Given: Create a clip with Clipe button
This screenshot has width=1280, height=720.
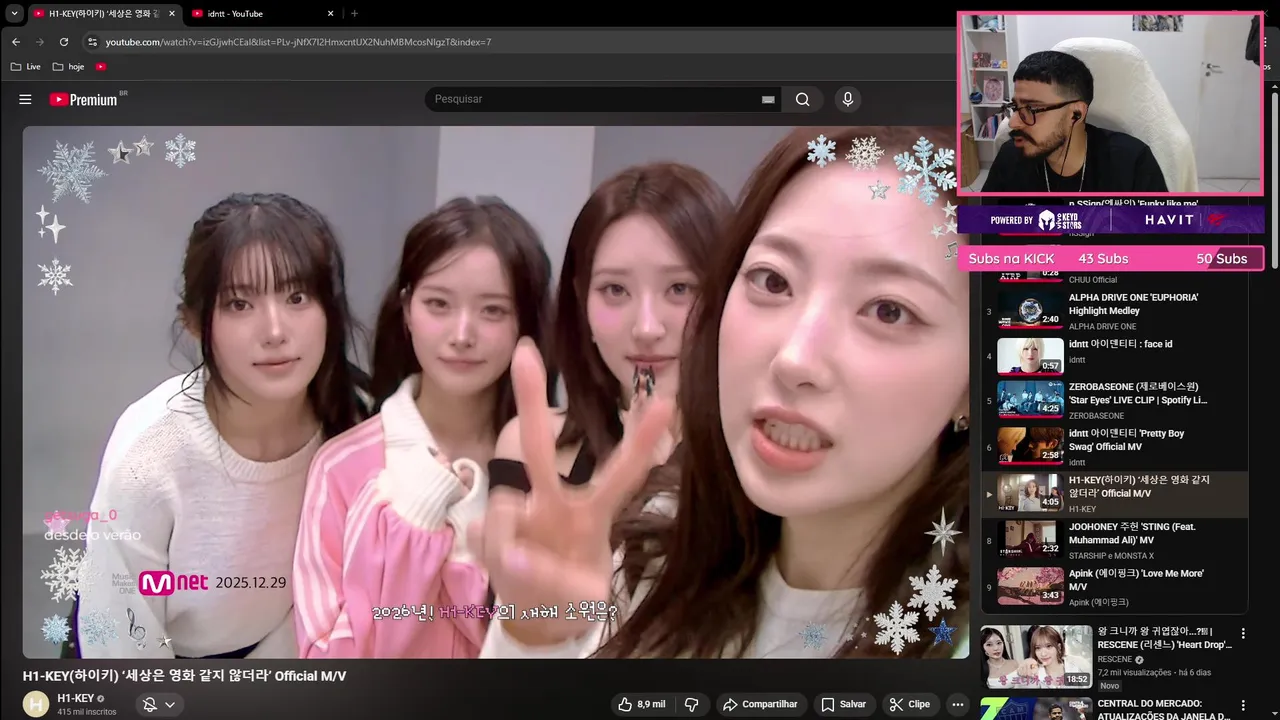Looking at the screenshot, I should 910,704.
